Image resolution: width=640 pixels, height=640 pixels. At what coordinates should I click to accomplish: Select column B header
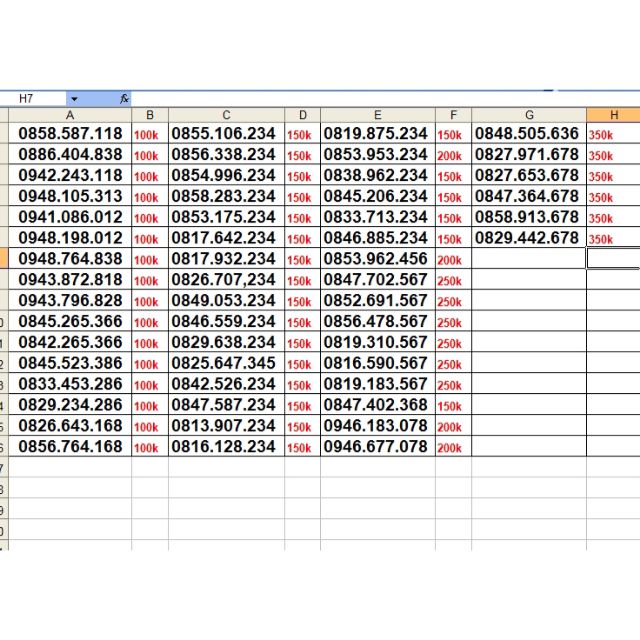point(149,115)
